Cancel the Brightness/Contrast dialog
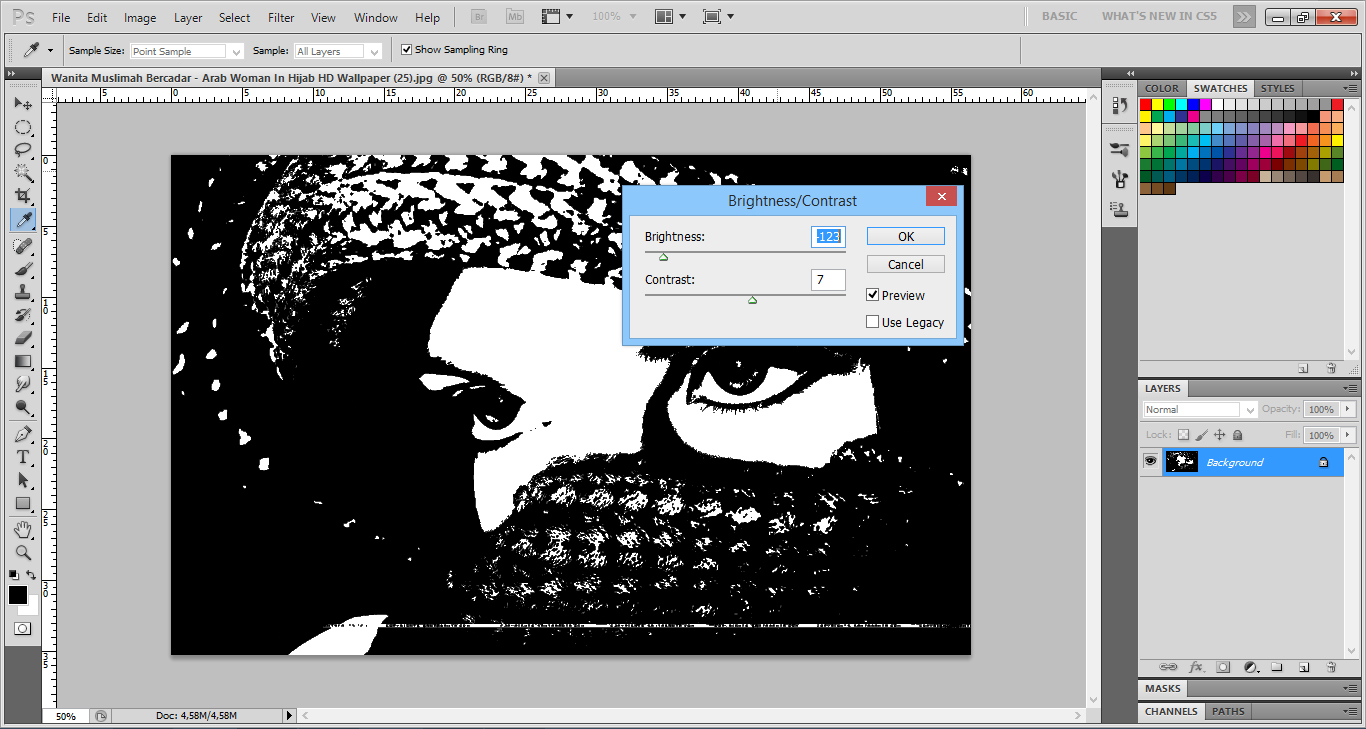 click(x=905, y=264)
